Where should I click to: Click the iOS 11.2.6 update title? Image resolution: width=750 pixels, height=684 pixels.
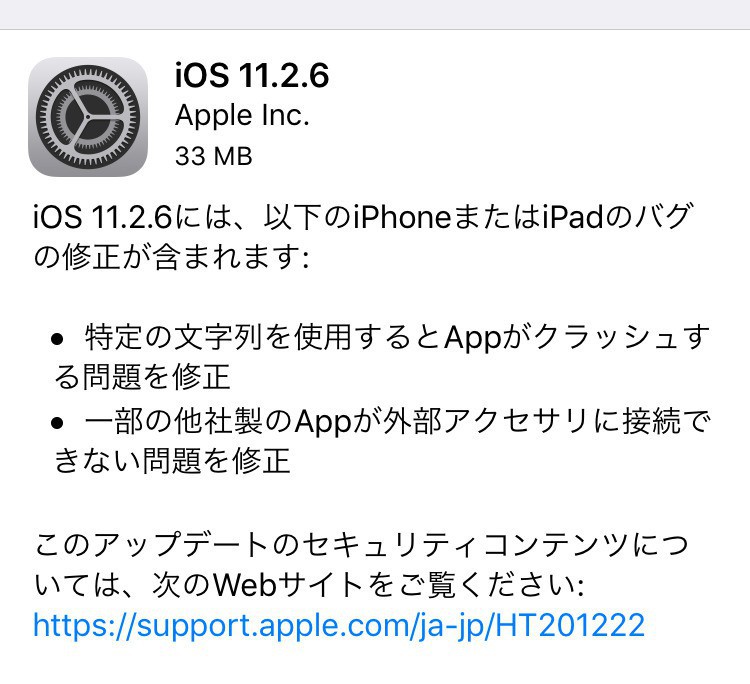(x=252, y=75)
